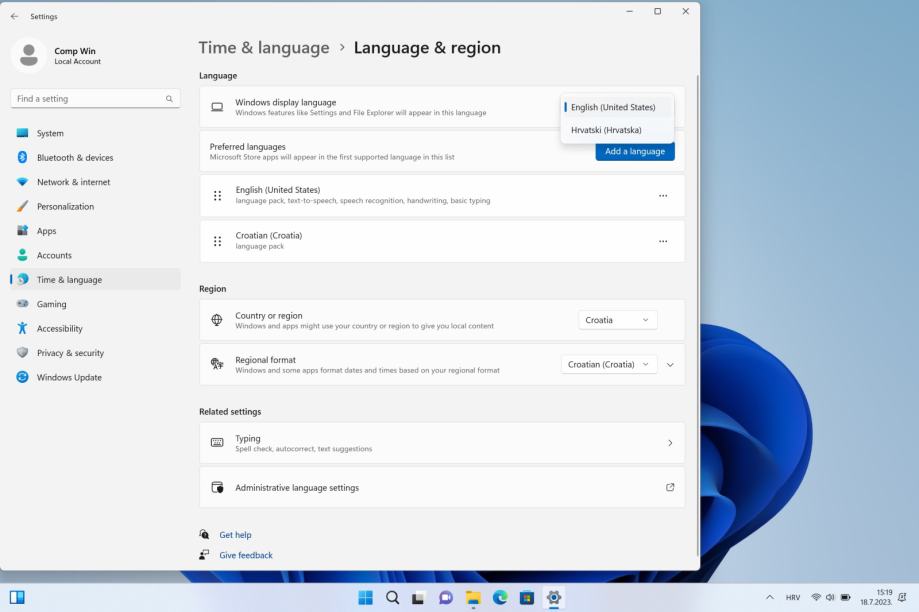Image resolution: width=919 pixels, height=612 pixels.
Task: Open Privacy & security settings
Action: tap(96, 353)
